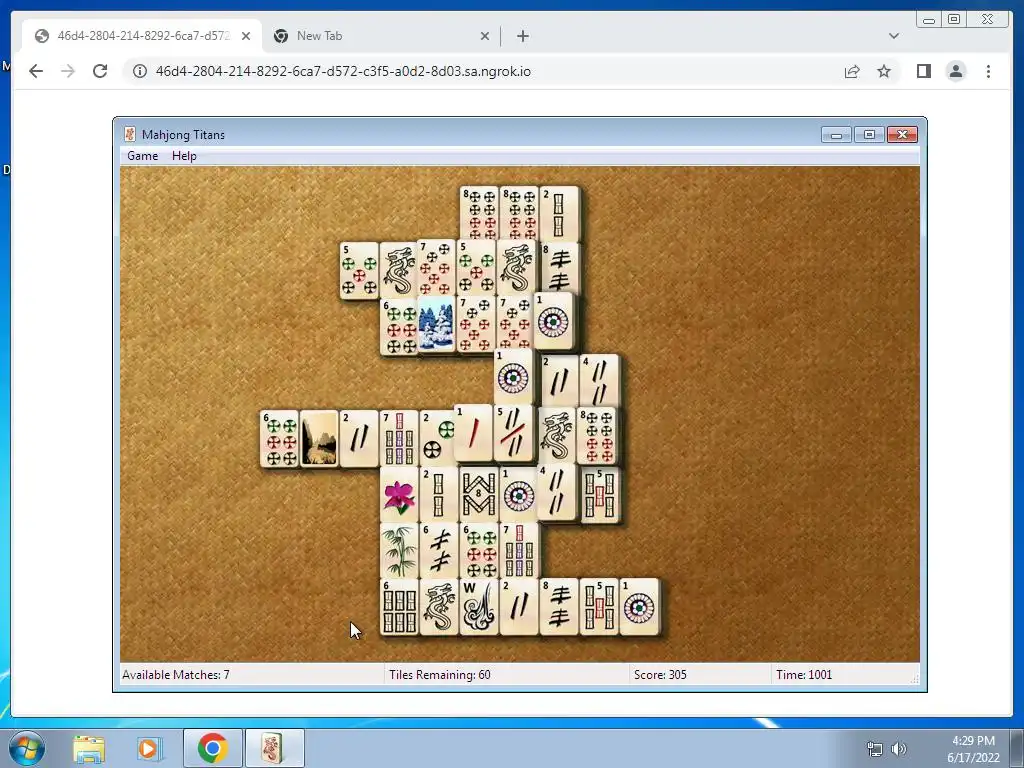Open the Game menu in Mahjong Titans
The height and width of the screenshot is (768, 1024).
tap(142, 156)
